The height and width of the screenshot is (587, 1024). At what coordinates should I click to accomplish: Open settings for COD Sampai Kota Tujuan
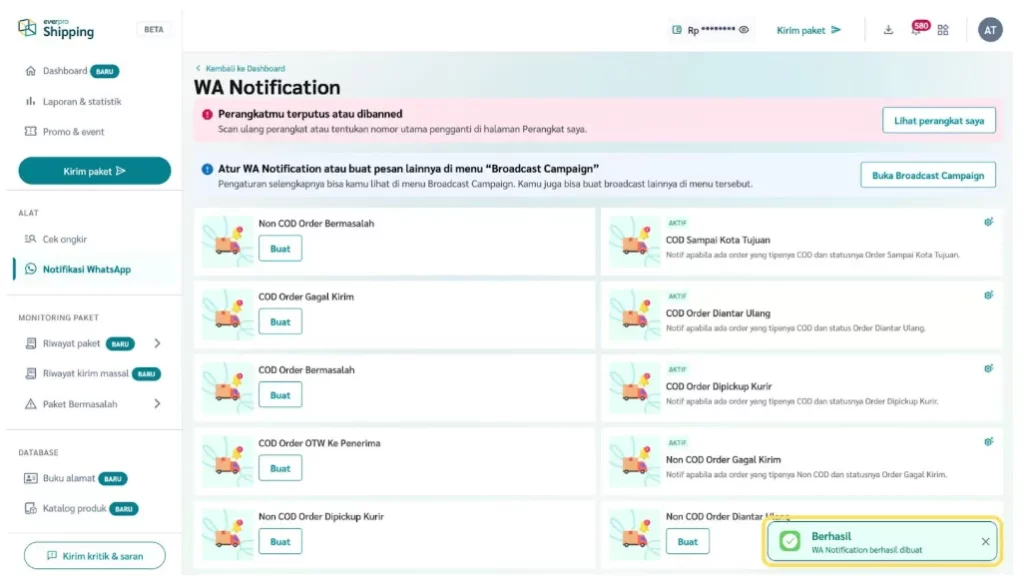click(988, 222)
